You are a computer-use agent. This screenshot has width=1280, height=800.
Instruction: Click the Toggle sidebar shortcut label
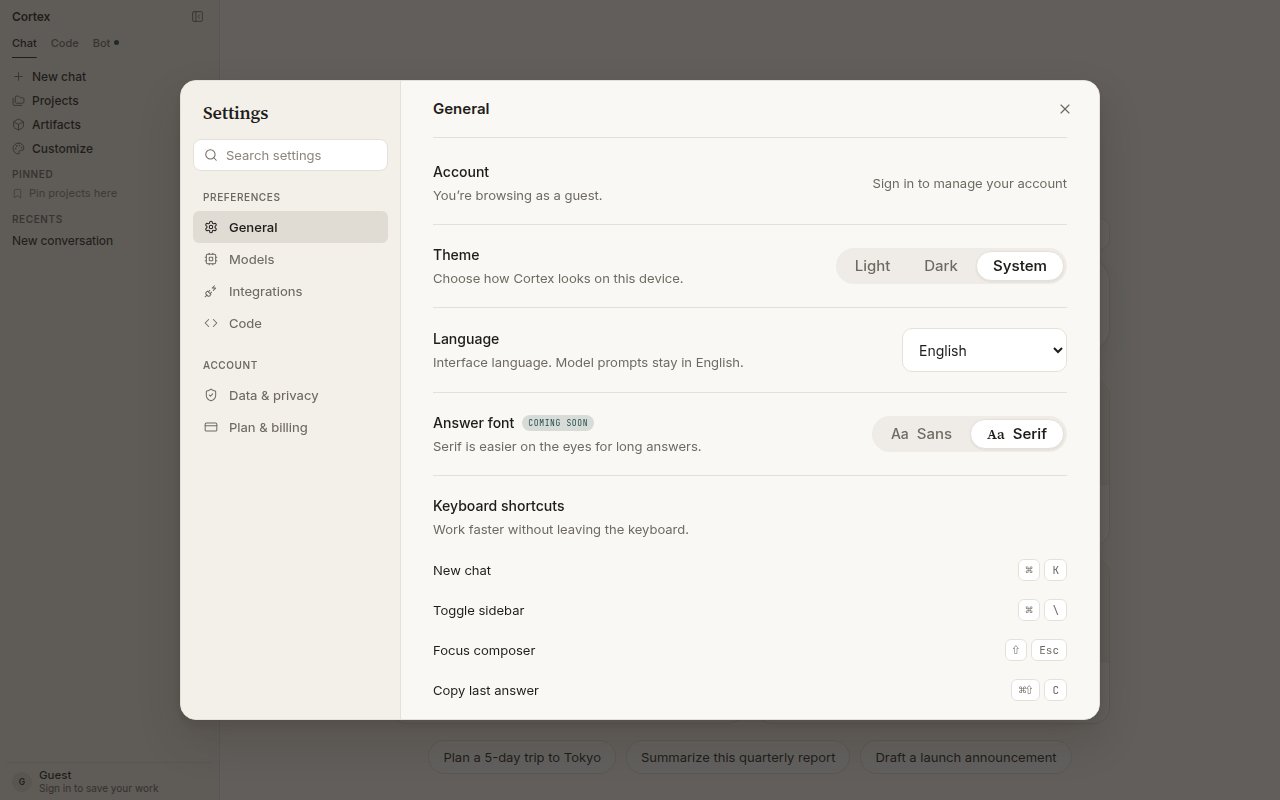coord(478,610)
